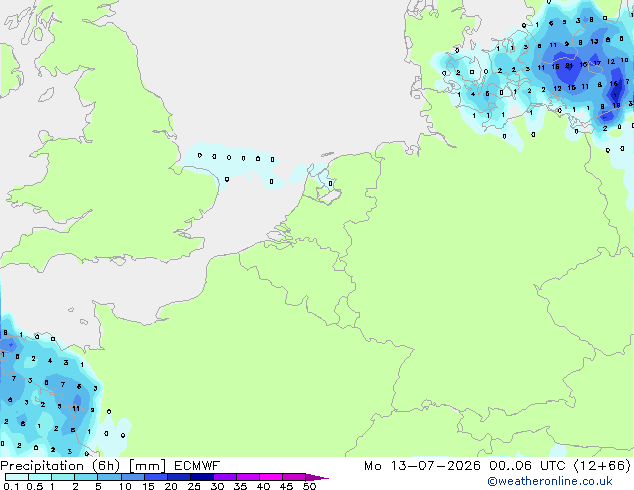This screenshot has width=634, height=490.
Task: Click legend label '50'
Action: point(309,486)
